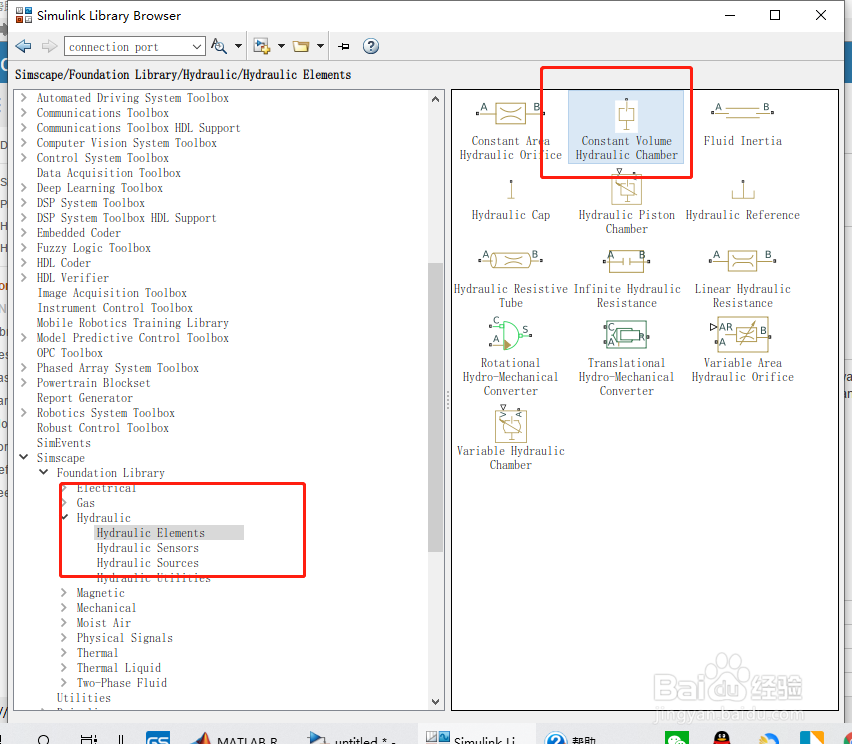Toggle the stay-on-top pin icon
The width and height of the screenshot is (852, 744).
click(344, 46)
